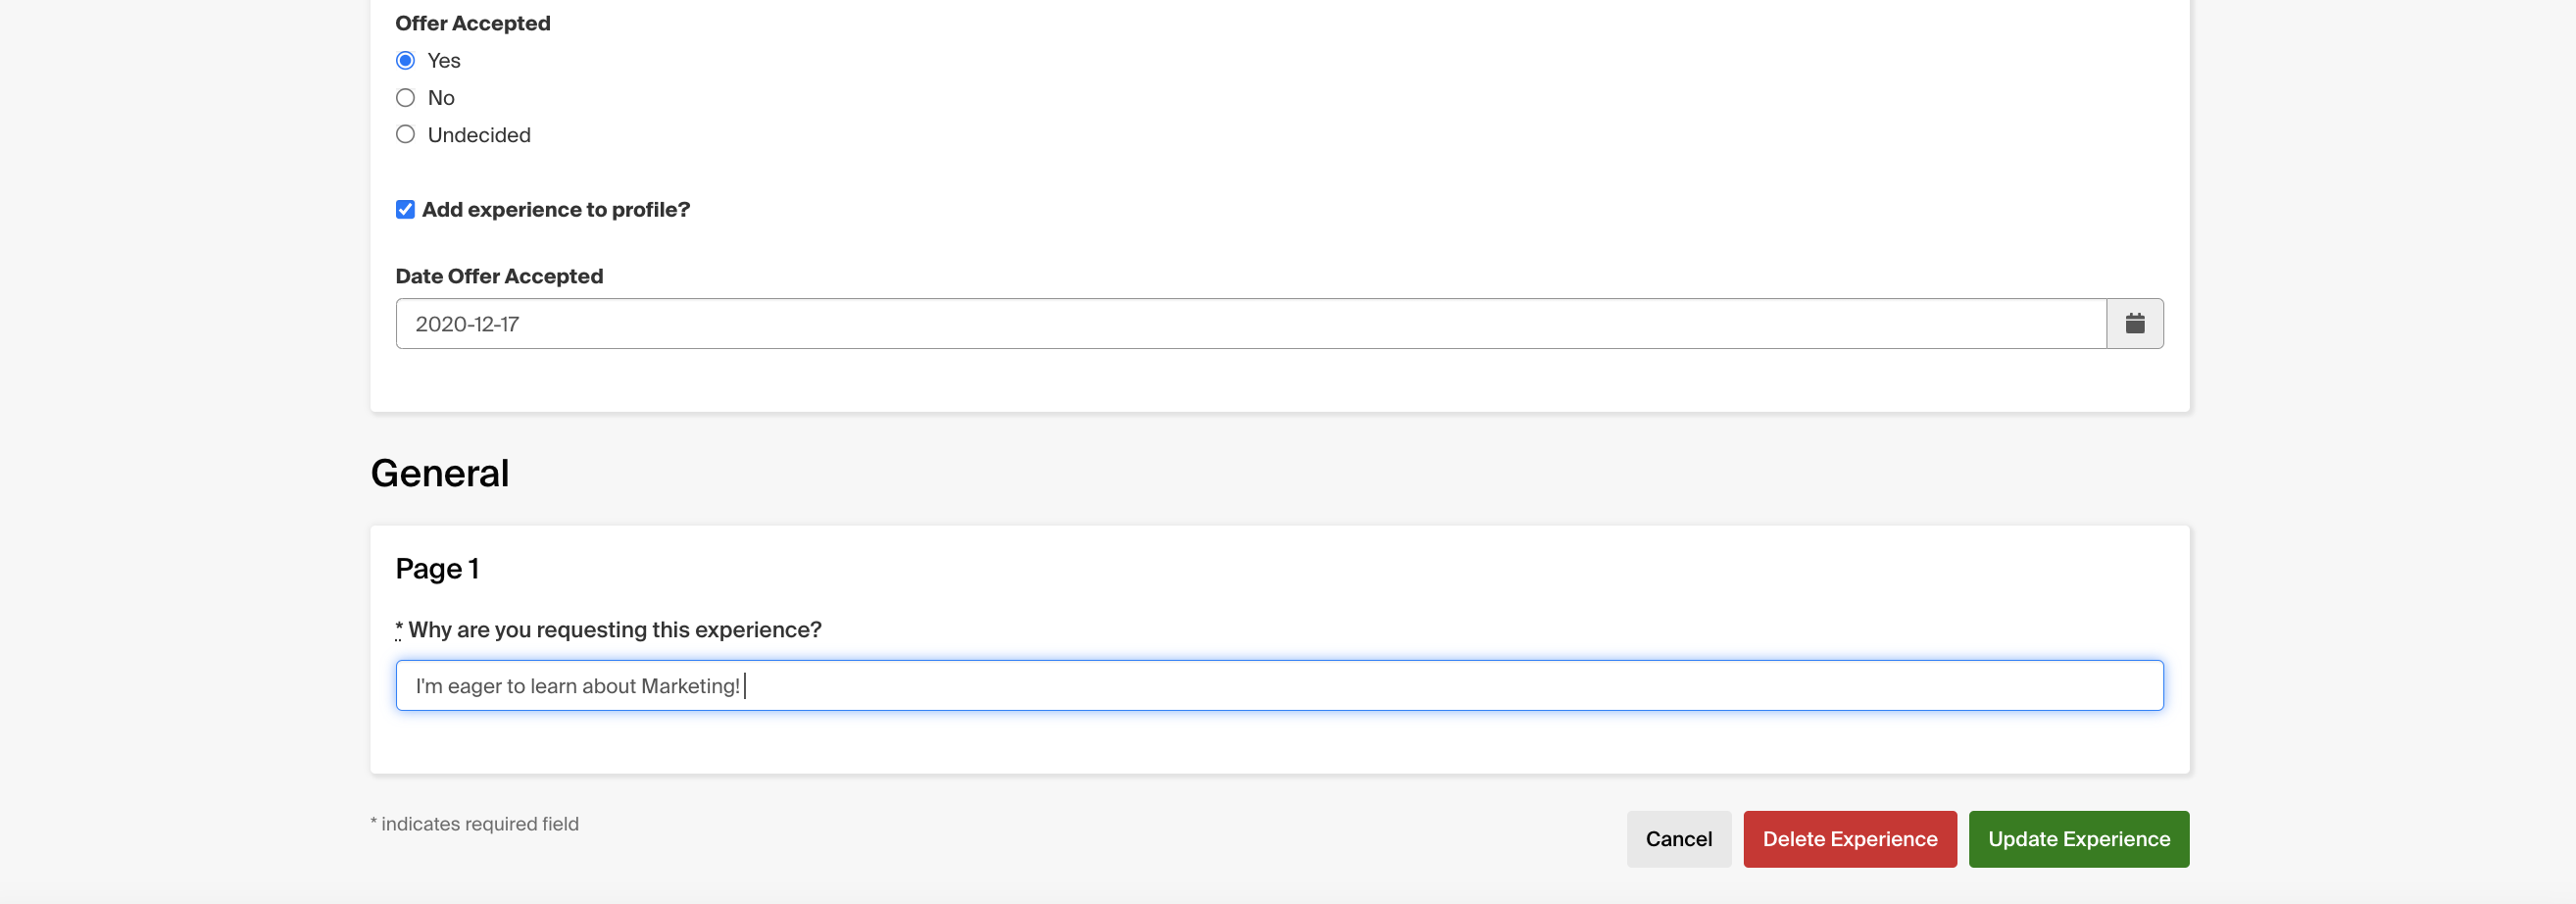The height and width of the screenshot is (904, 2576).
Task: Choose the No radio option
Action: click(x=405, y=98)
